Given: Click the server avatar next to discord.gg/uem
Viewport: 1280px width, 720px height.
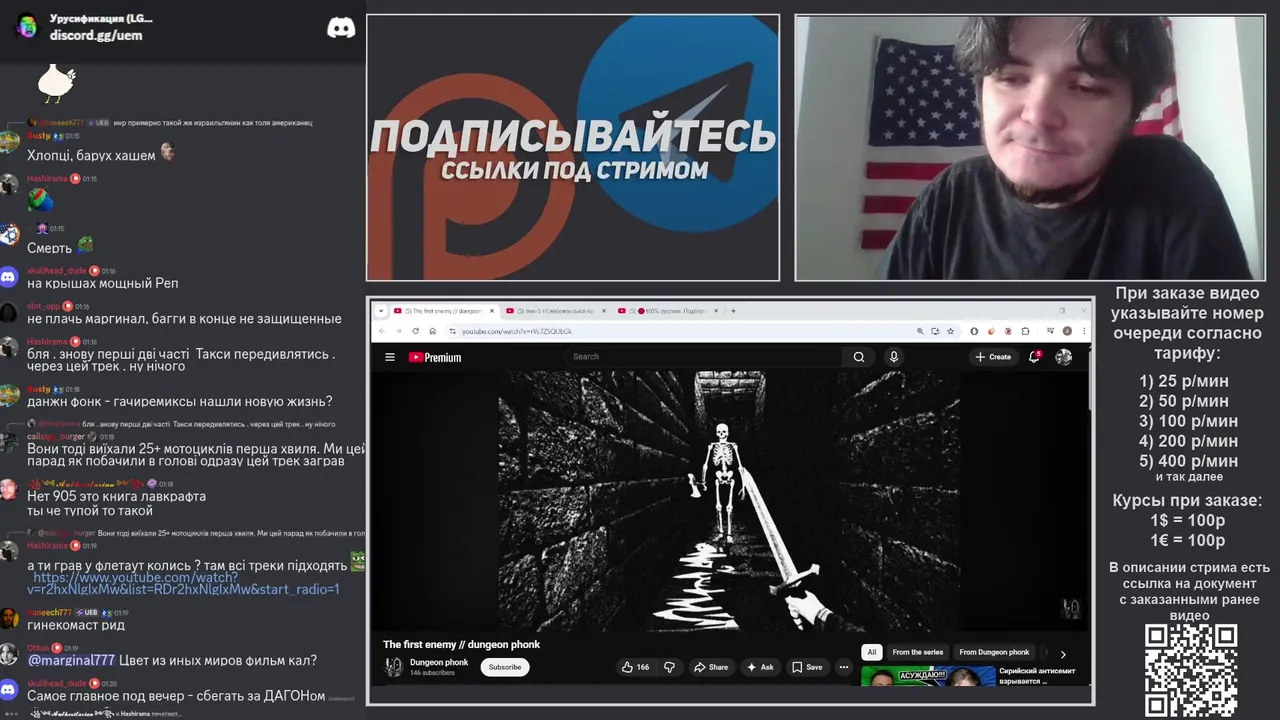Looking at the screenshot, I should pos(27,27).
